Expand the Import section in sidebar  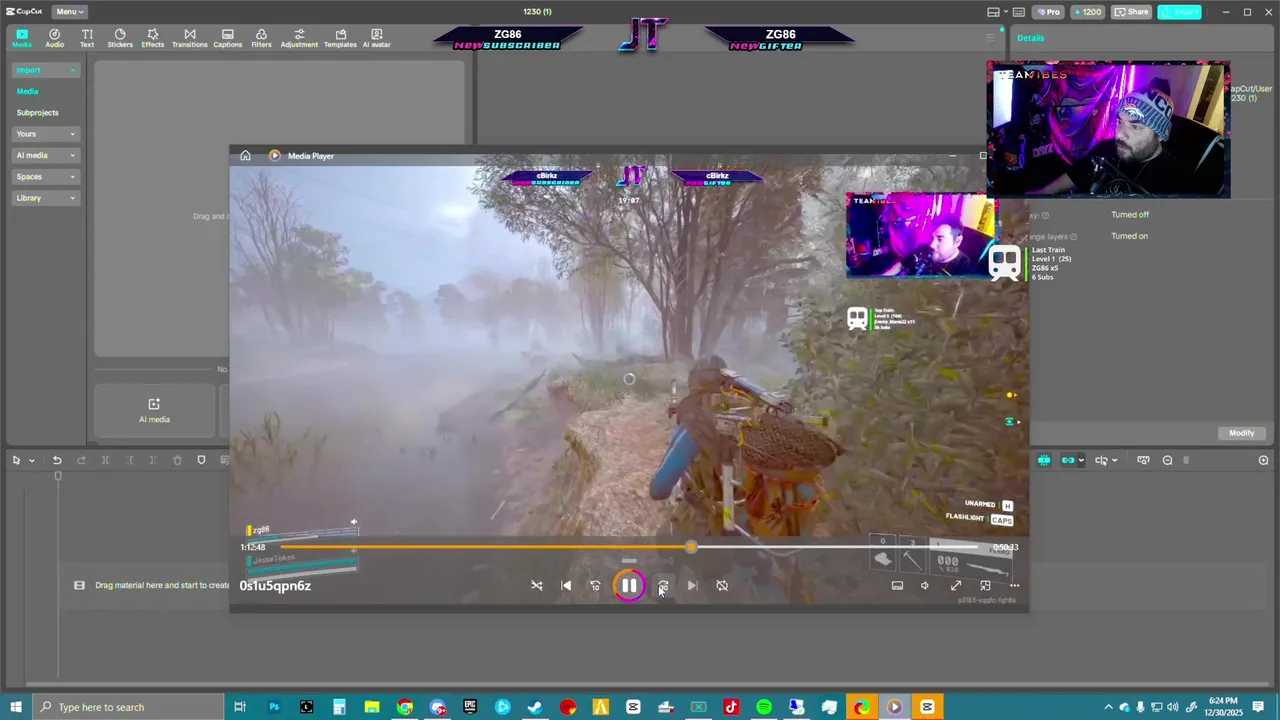(x=46, y=70)
